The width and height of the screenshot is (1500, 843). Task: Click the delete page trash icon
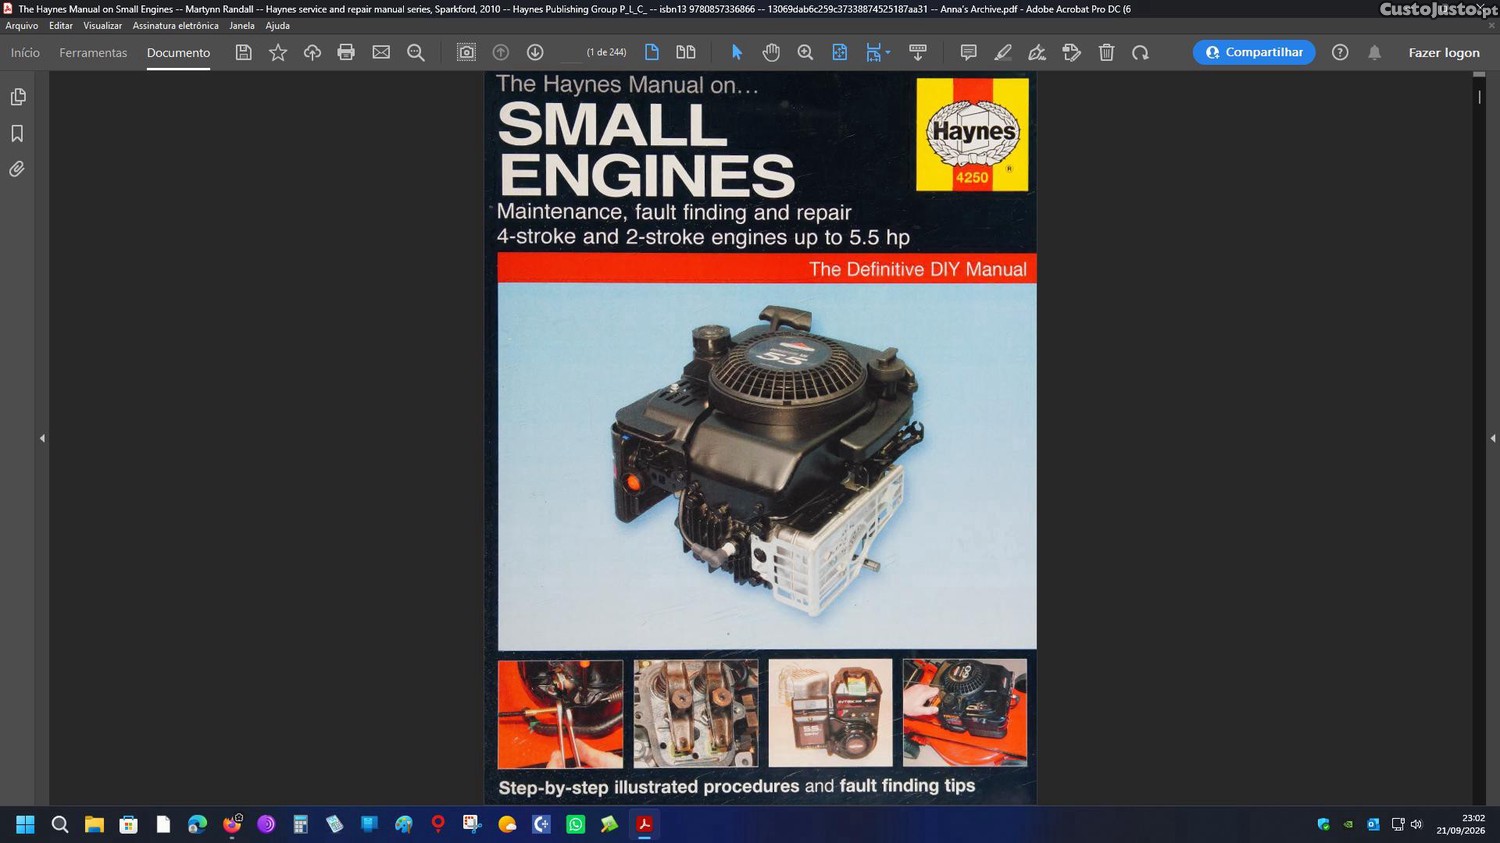pyautogui.click(x=1106, y=52)
